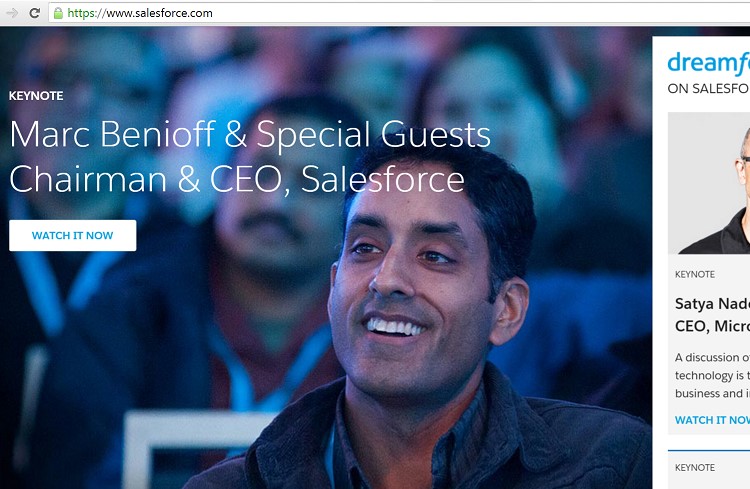
Task: Open the green padlock site info
Action: (58, 13)
